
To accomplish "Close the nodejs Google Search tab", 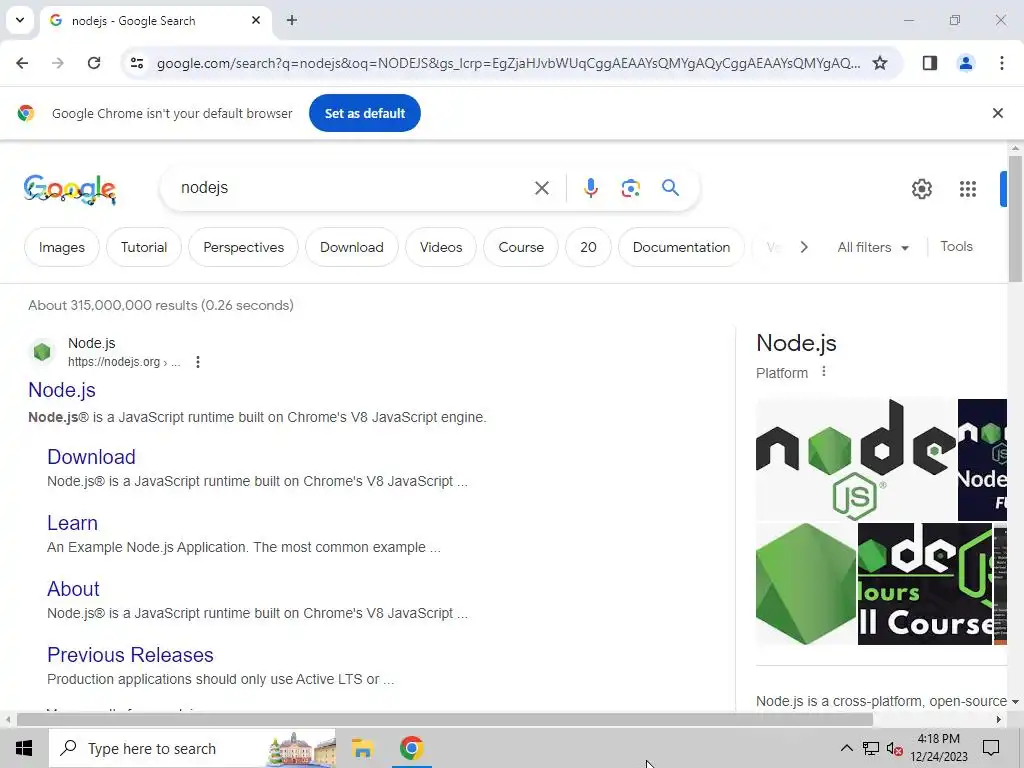I will 256,20.
